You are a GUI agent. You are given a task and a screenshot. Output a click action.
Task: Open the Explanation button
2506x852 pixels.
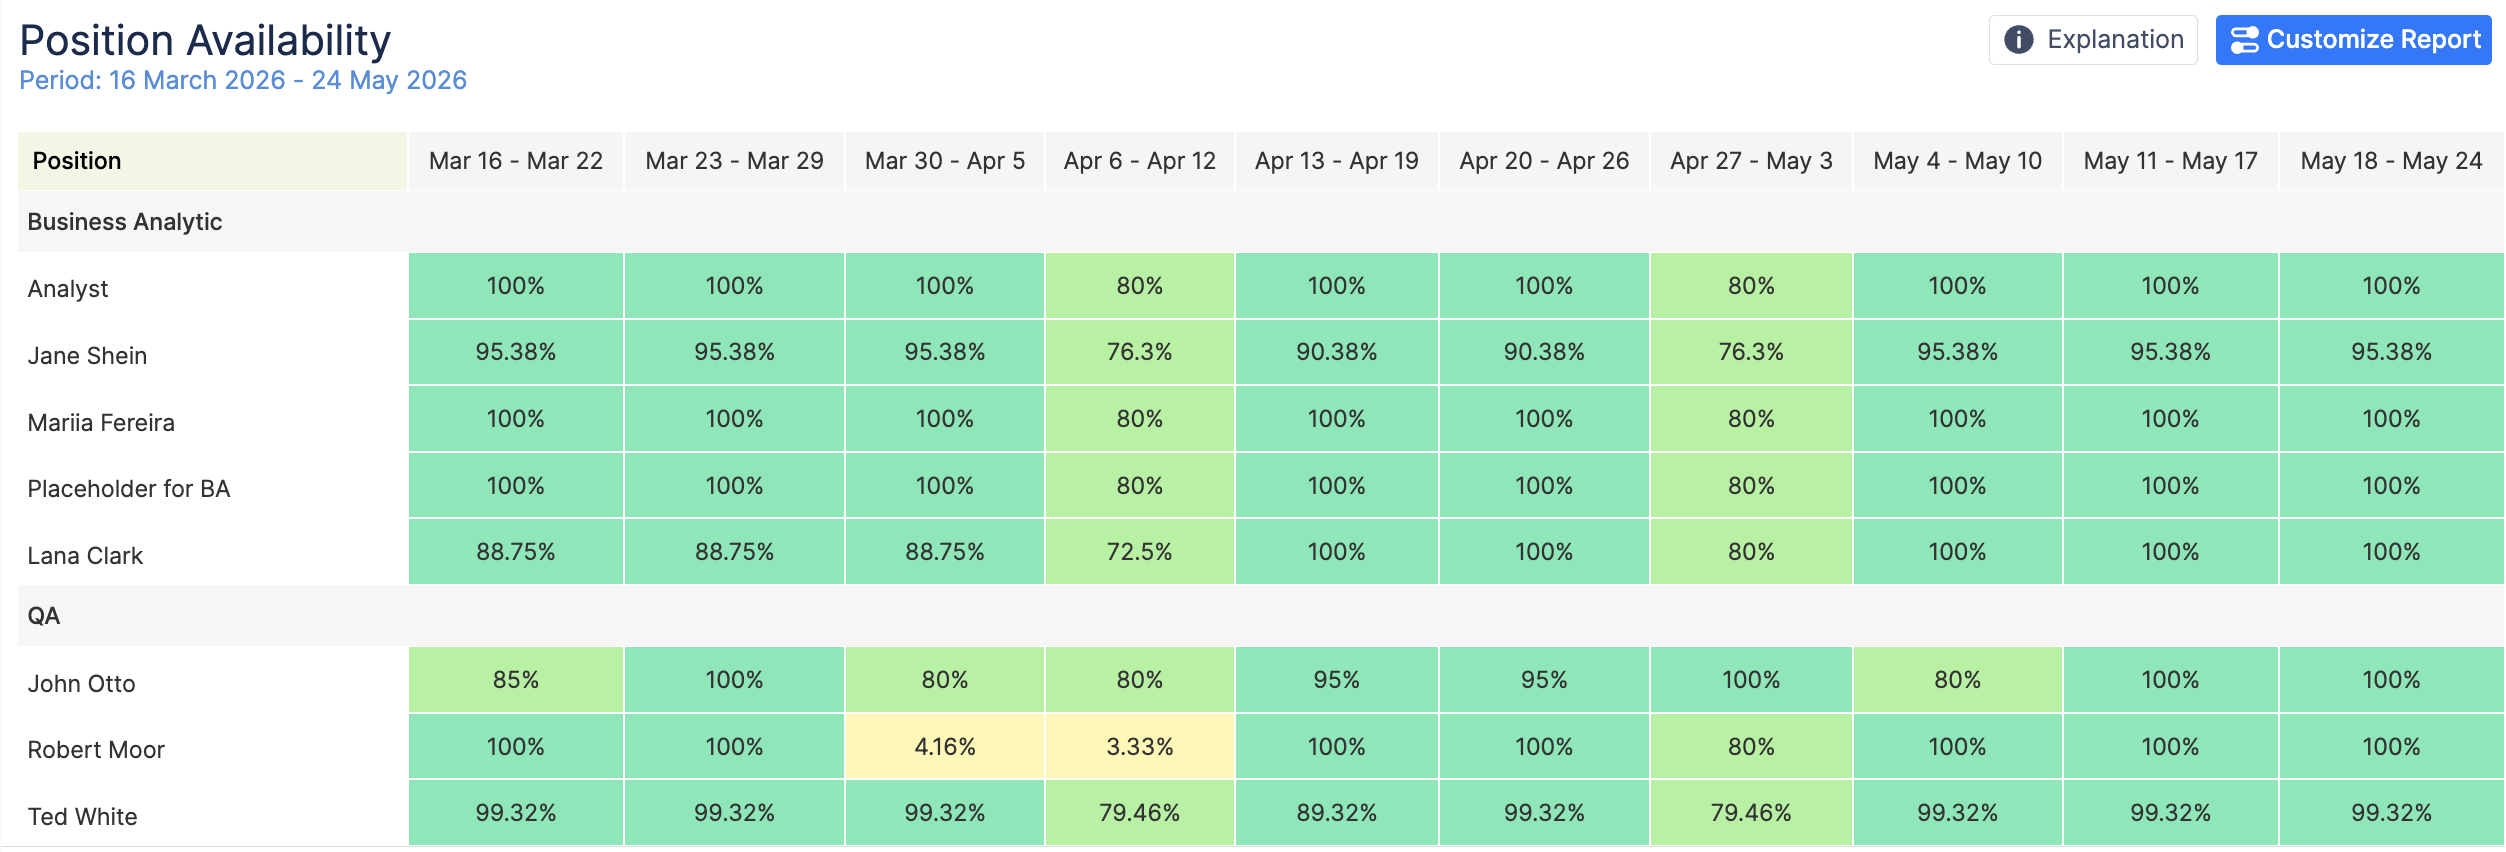pos(2092,40)
